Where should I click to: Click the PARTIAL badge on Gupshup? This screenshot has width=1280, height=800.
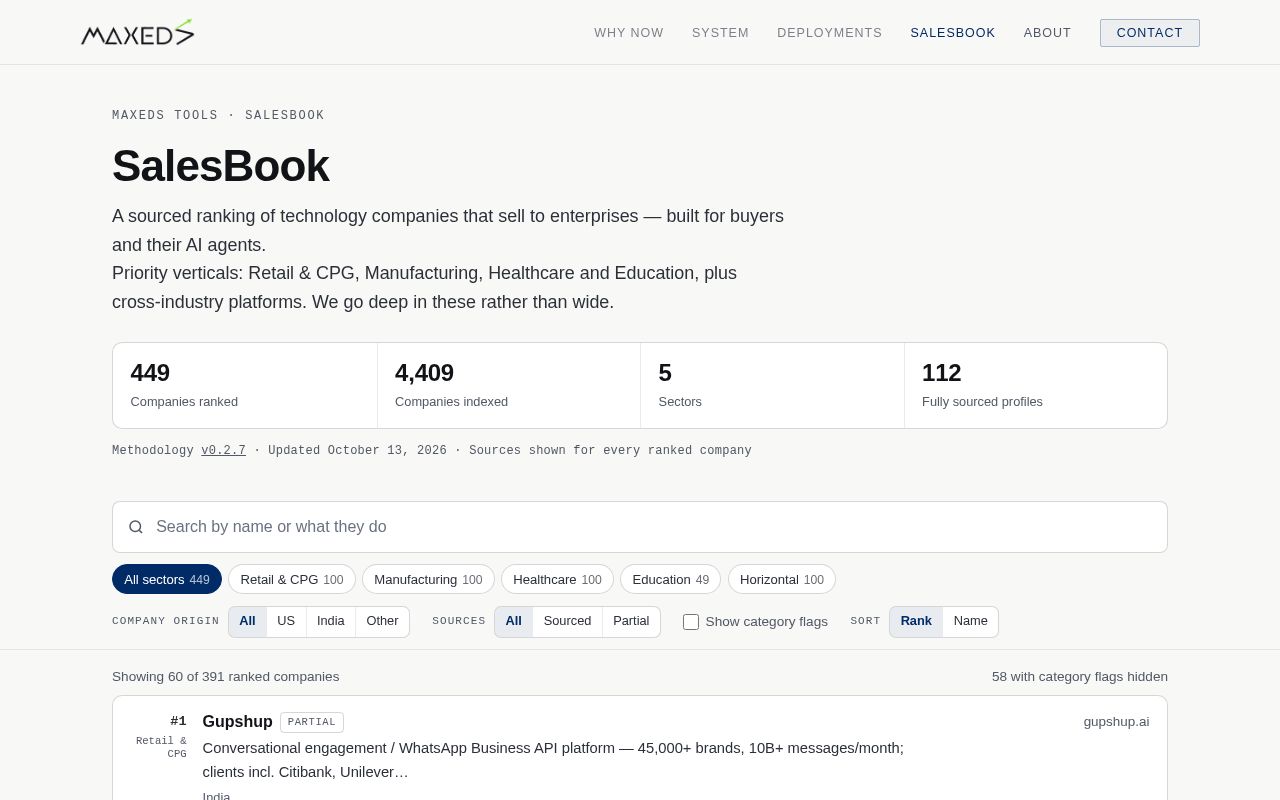(x=312, y=722)
